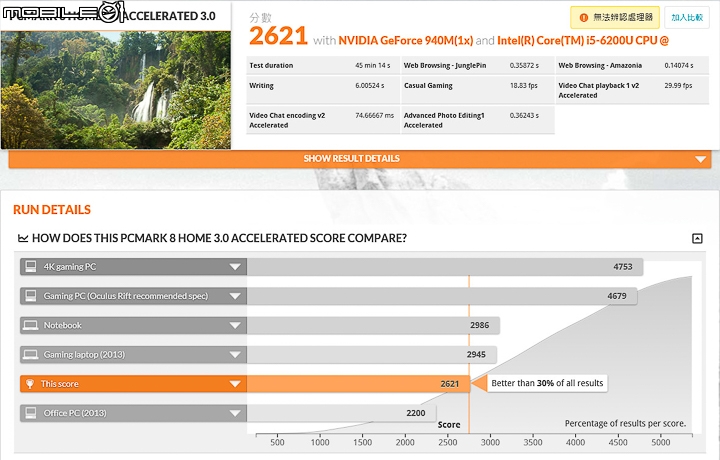Expand Gaming PC (Oculus Rift recommended spec) row
The width and height of the screenshot is (720, 460).
pyautogui.click(x=235, y=296)
